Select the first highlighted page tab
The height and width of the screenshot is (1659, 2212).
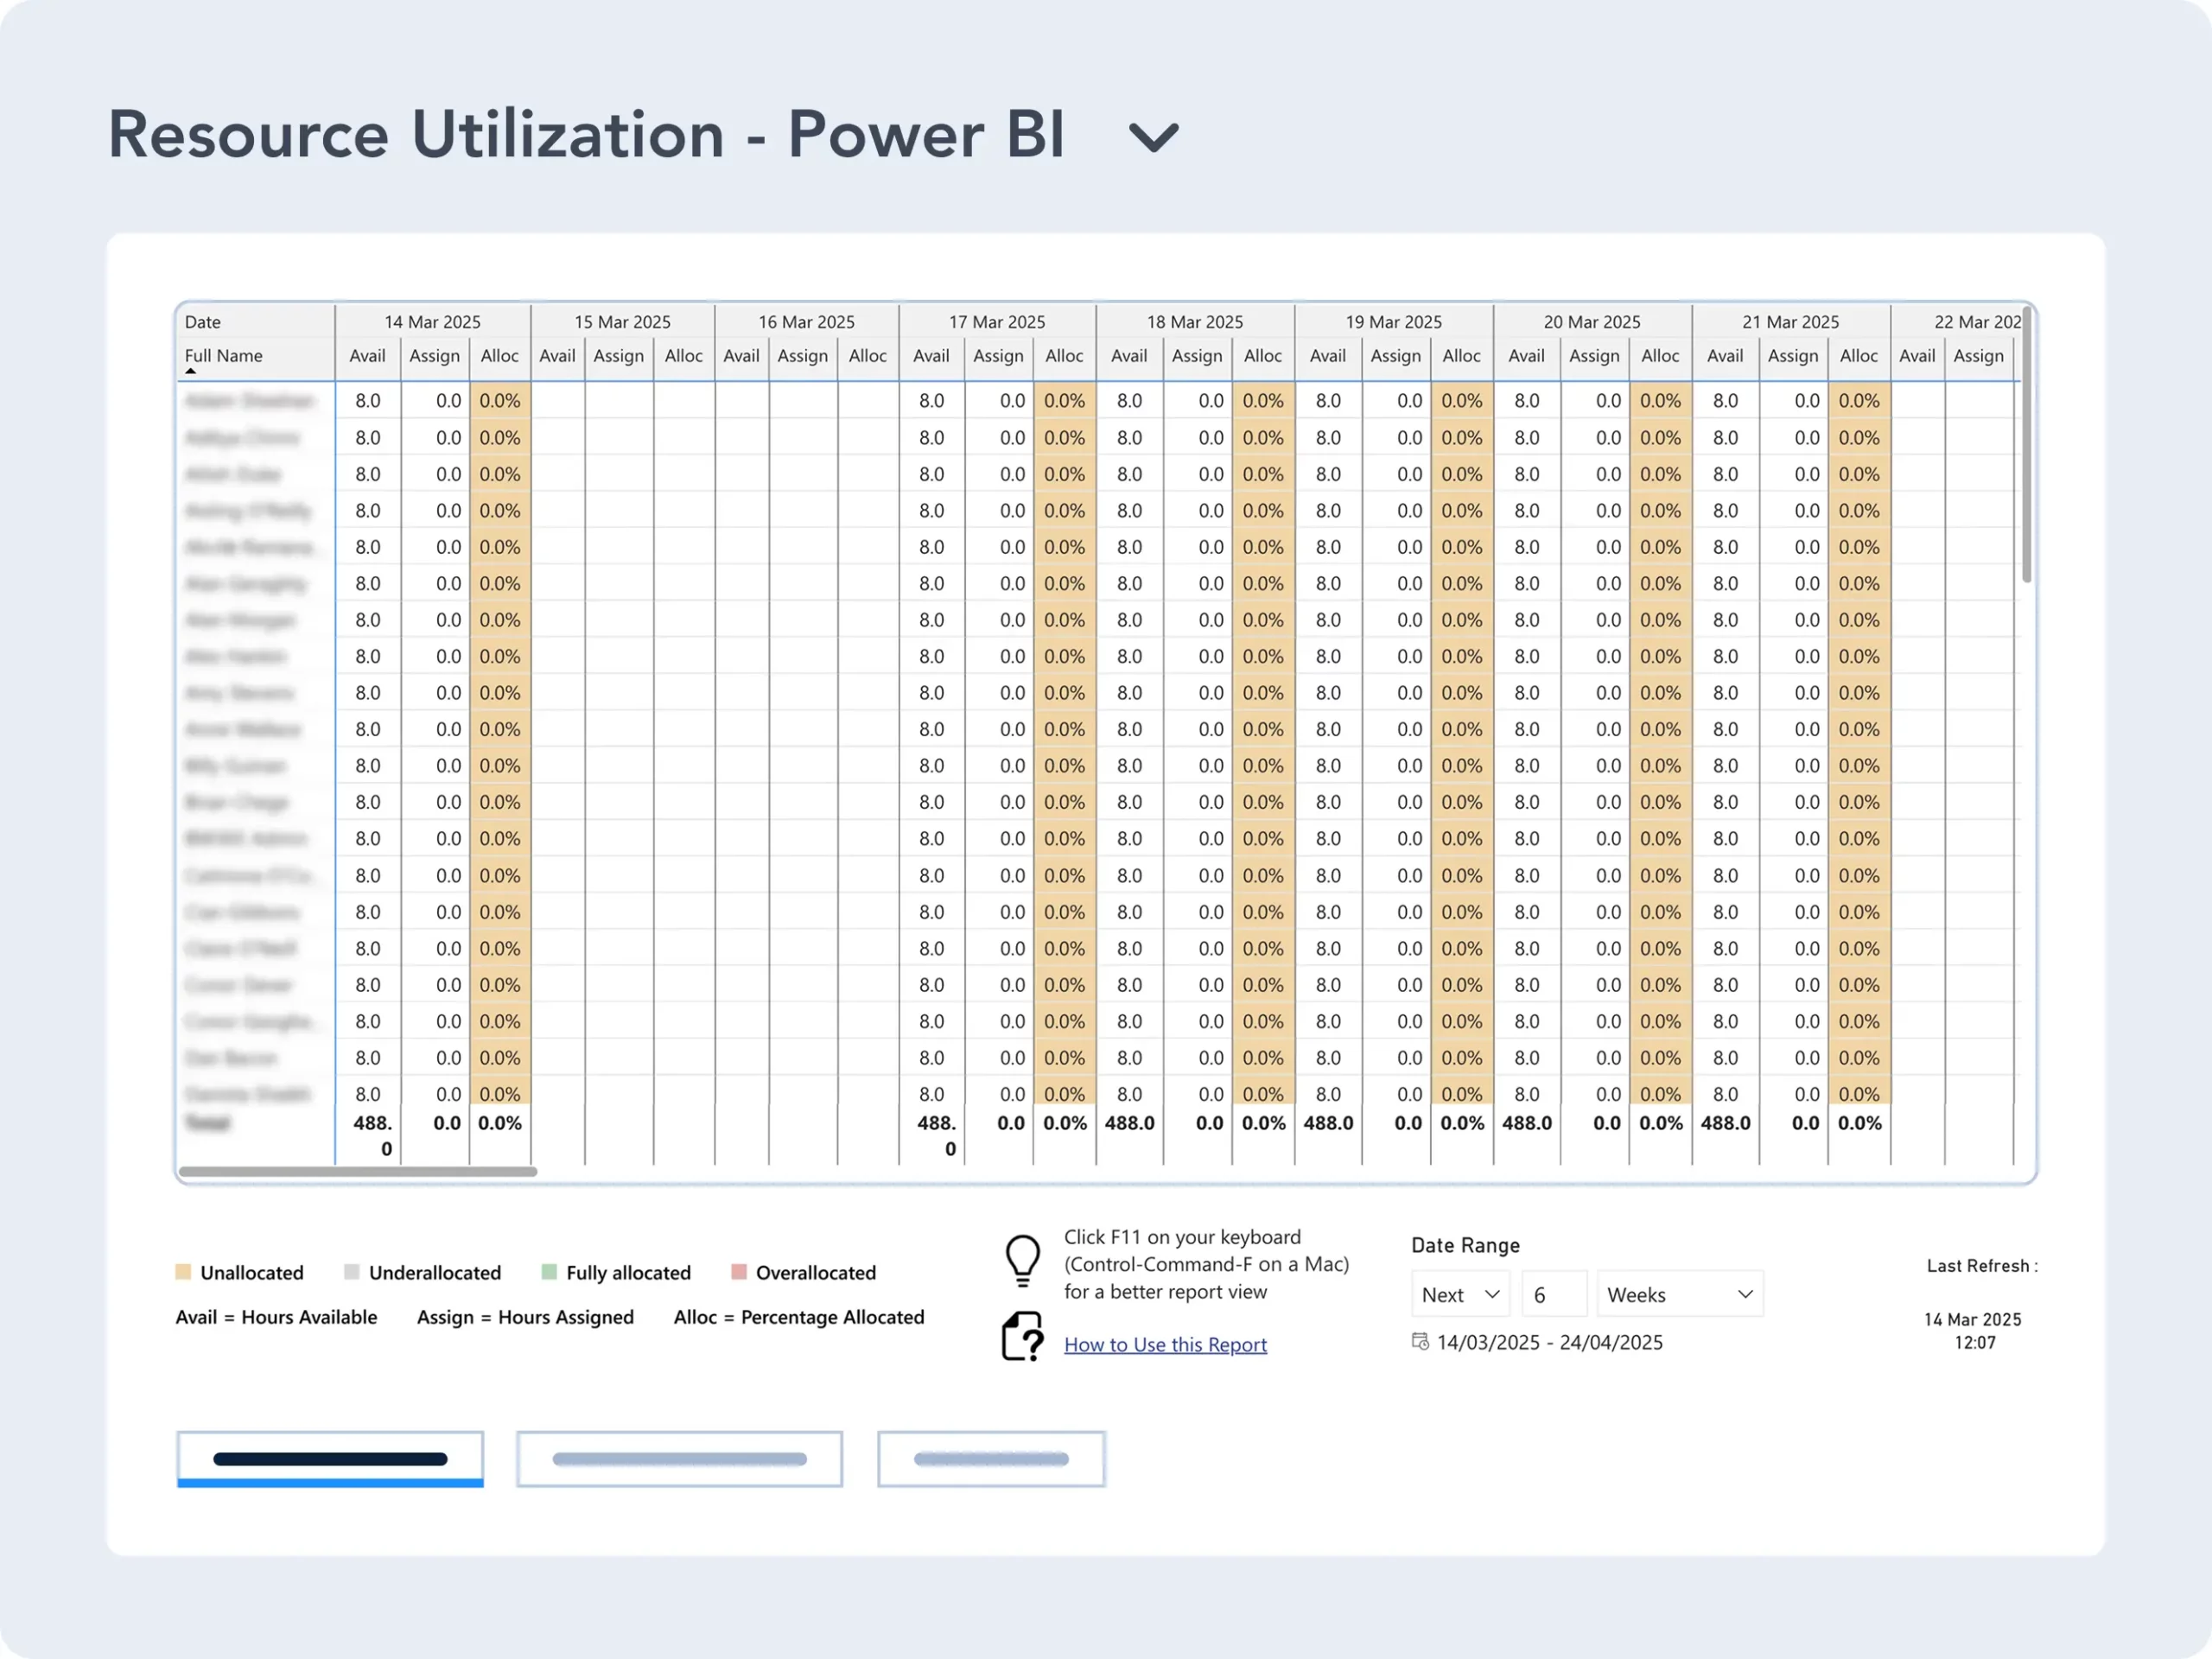click(x=330, y=1458)
